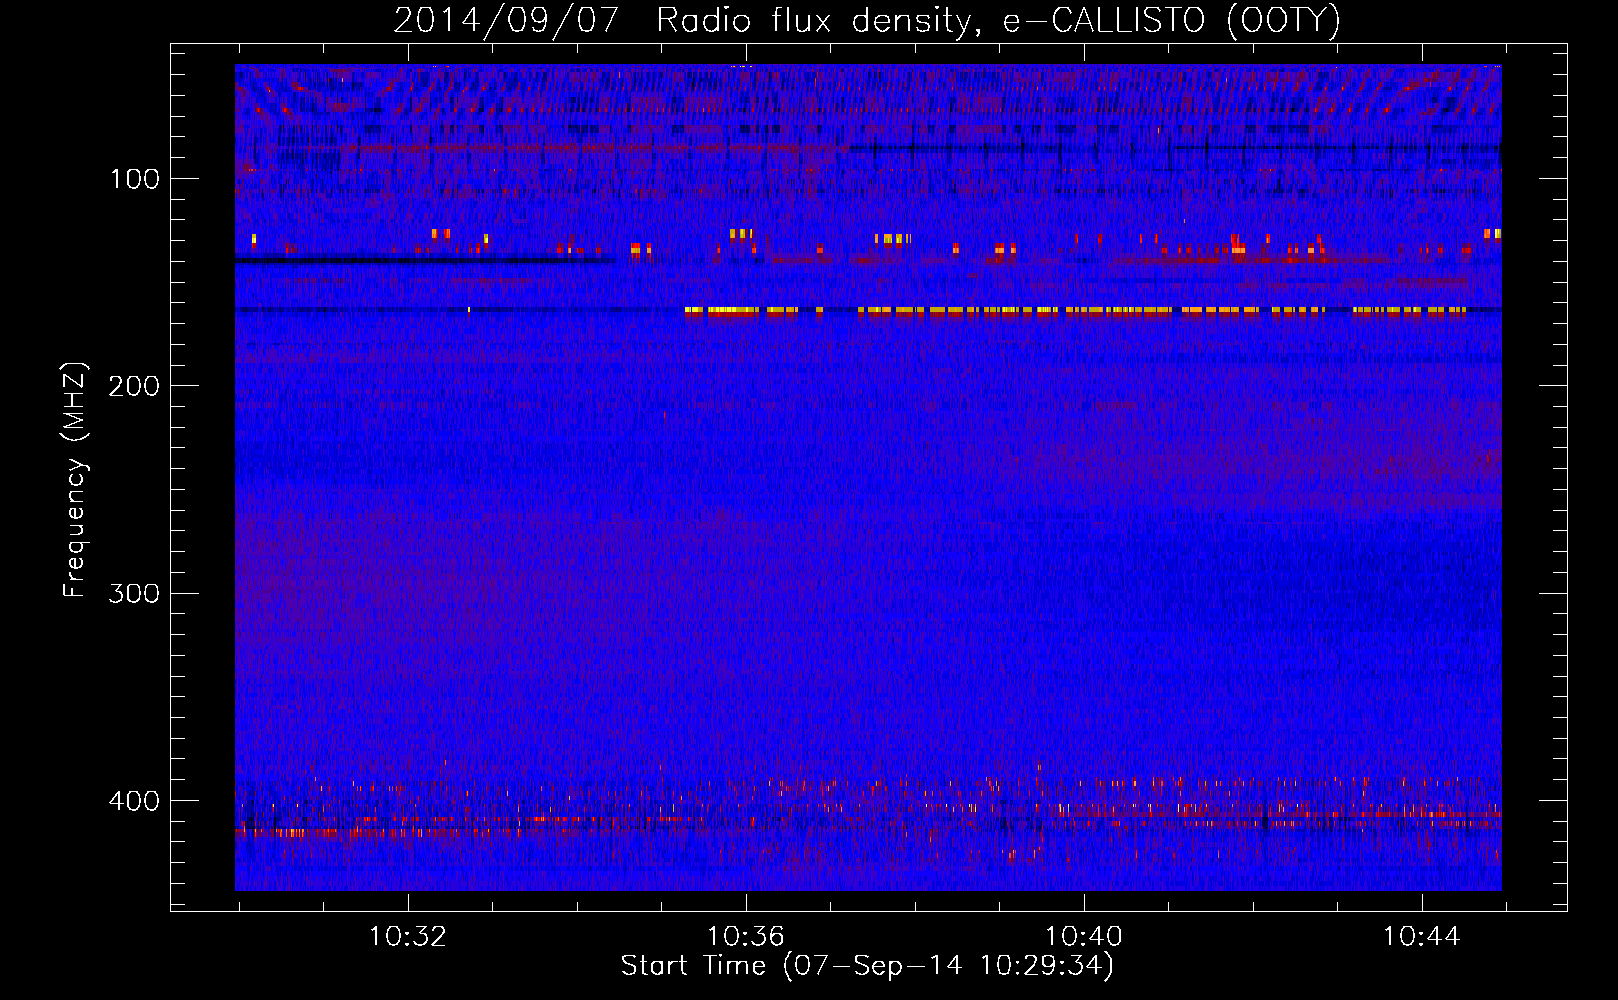Click the red noisy band near 410 MHz
The height and width of the screenshot is (1000, 1618).
[x=1200, y=811]
